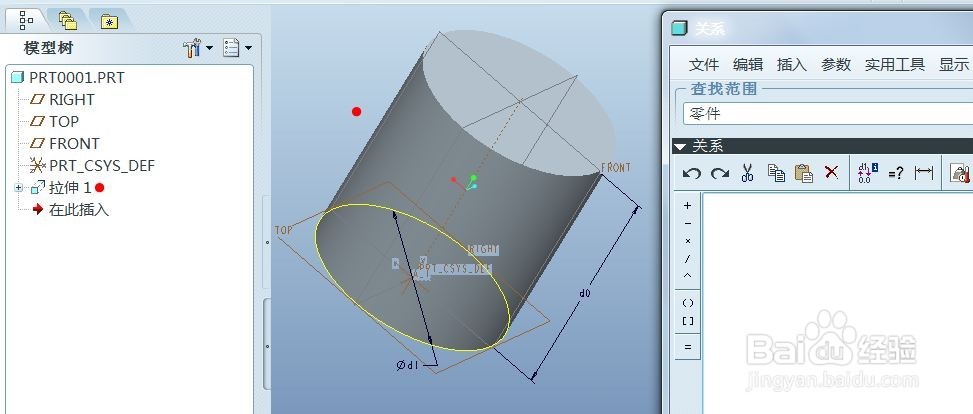
Task: Click the TOP plane label in viewport
Action: click(x=284, y=230)
